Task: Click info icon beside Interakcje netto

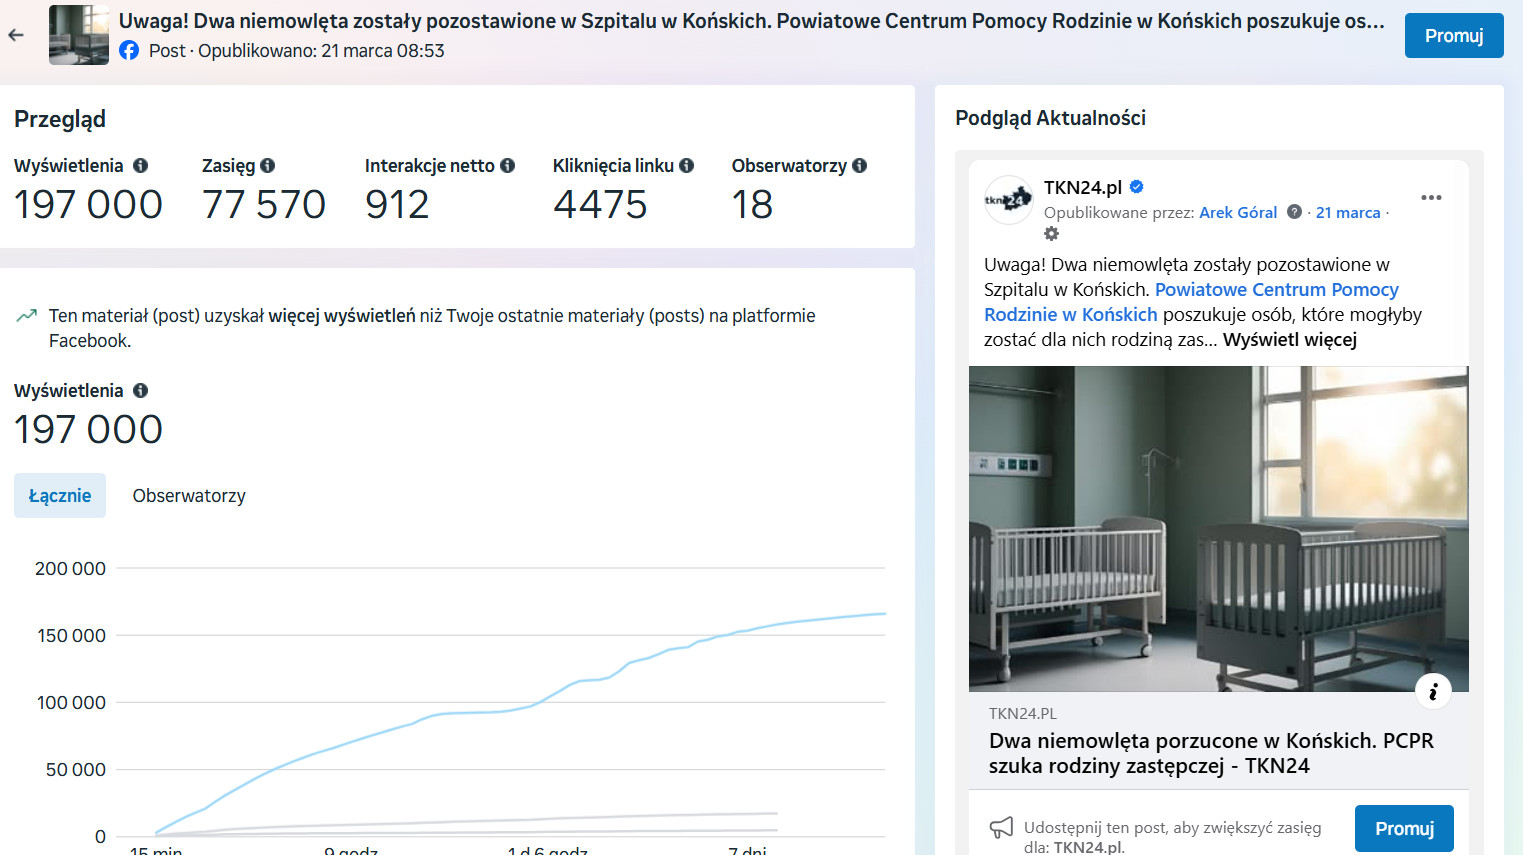Action: 508,166
